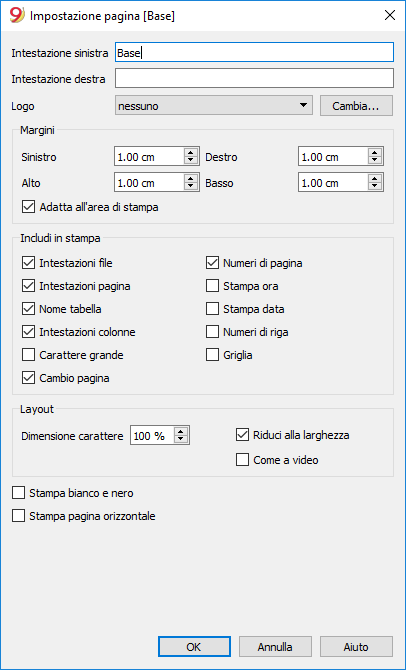This screenshot has width=406, height=671.
Task: Confirm settings with OK button
Action: coord(194,647)
